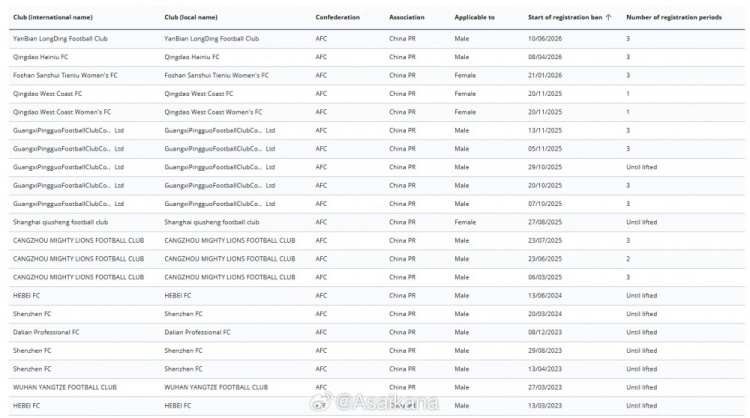Click Female in Shanghai qiusheng row
The width and height of the screenshot is (750, 418).
click(465, 222)
